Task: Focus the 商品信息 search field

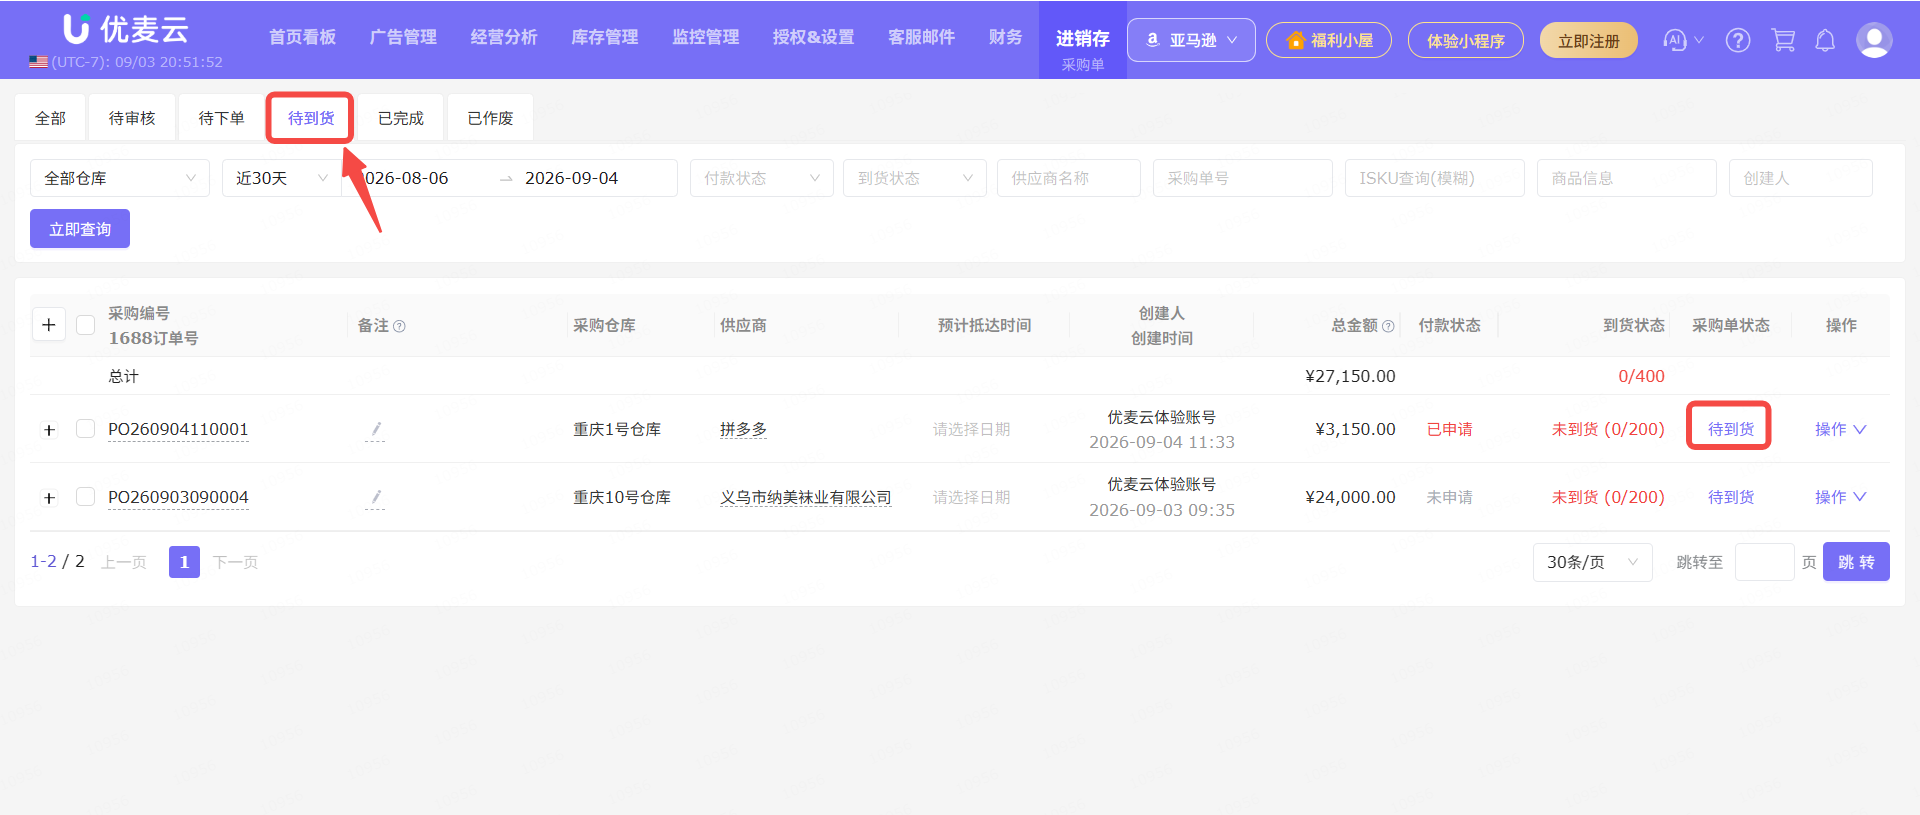Action: 1627,178
